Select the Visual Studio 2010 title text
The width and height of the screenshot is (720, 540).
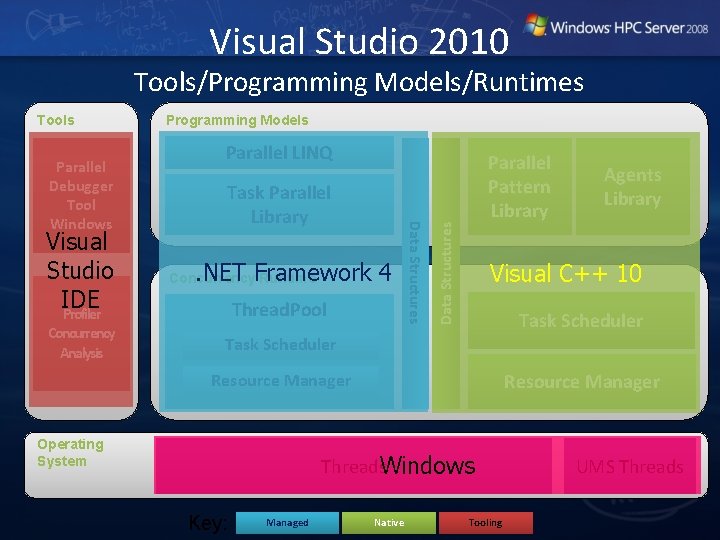pos(359,41)
